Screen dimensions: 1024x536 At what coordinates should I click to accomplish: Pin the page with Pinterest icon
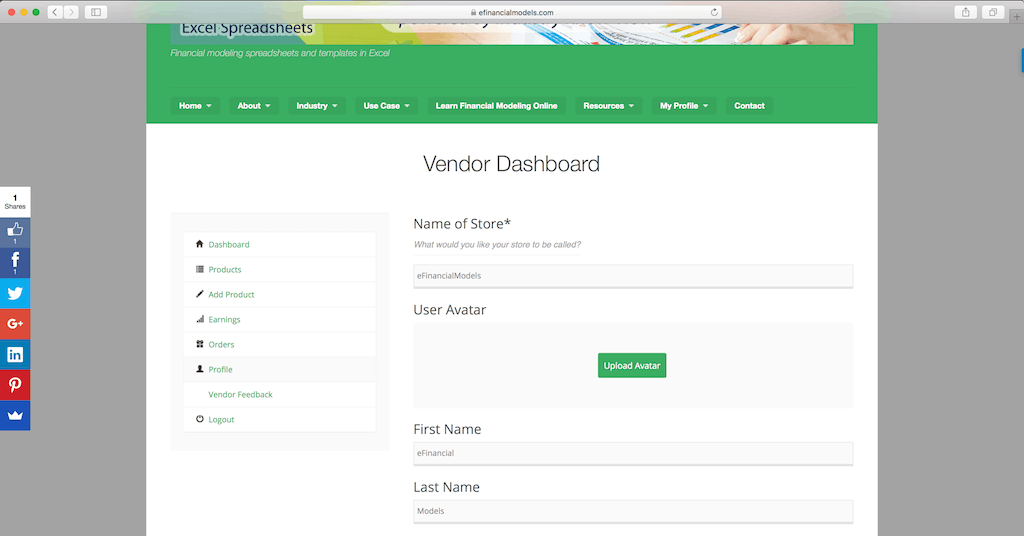[x=15, y=385]
